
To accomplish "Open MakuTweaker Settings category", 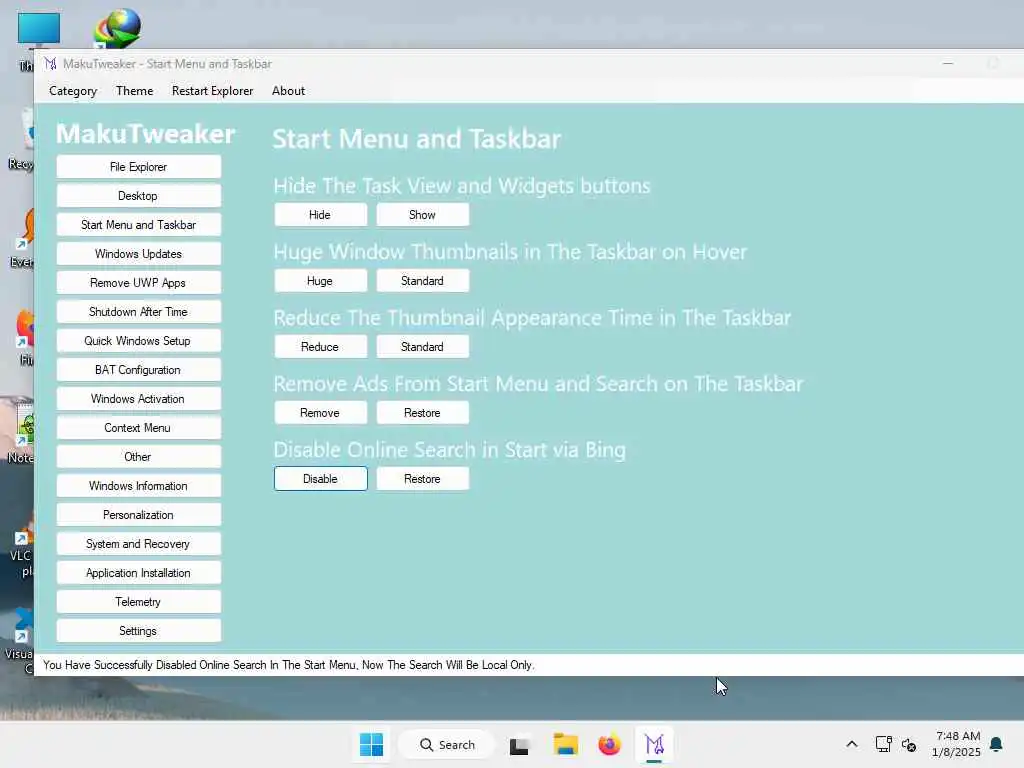I will pyautogui.click(x=138, y=631).
